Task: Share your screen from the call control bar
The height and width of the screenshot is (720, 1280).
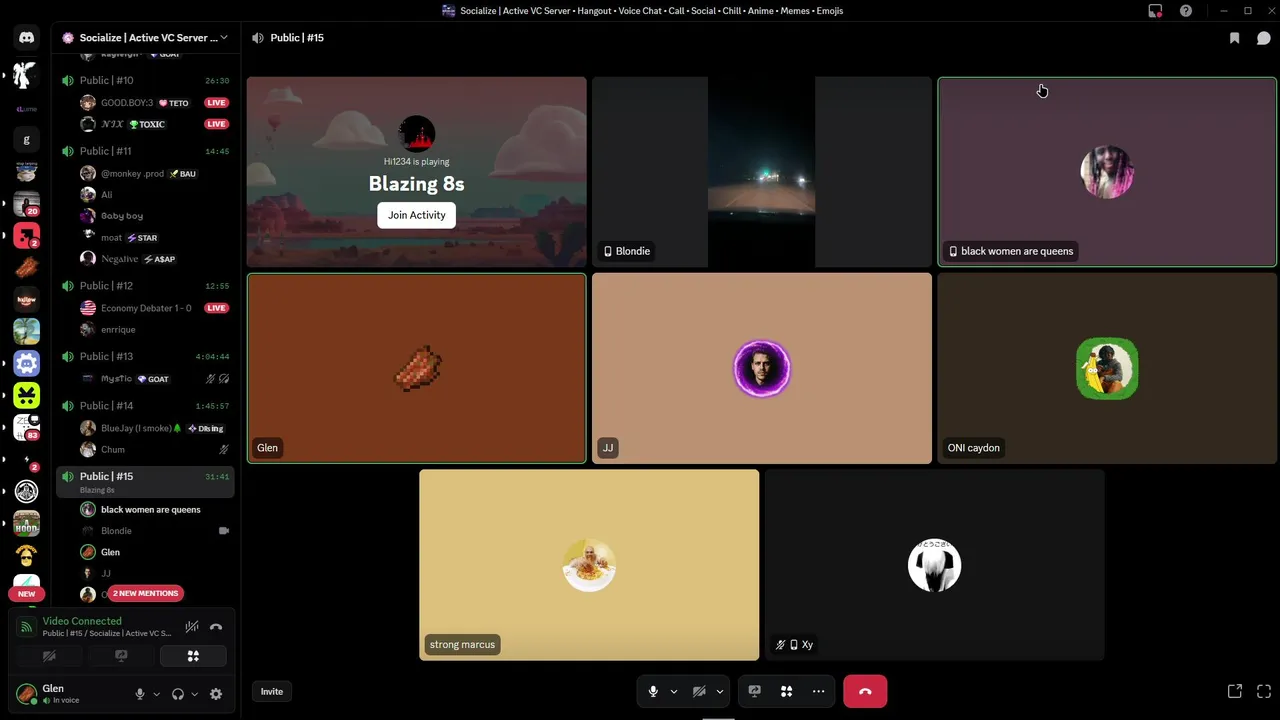Action: (x=755, y=691)
